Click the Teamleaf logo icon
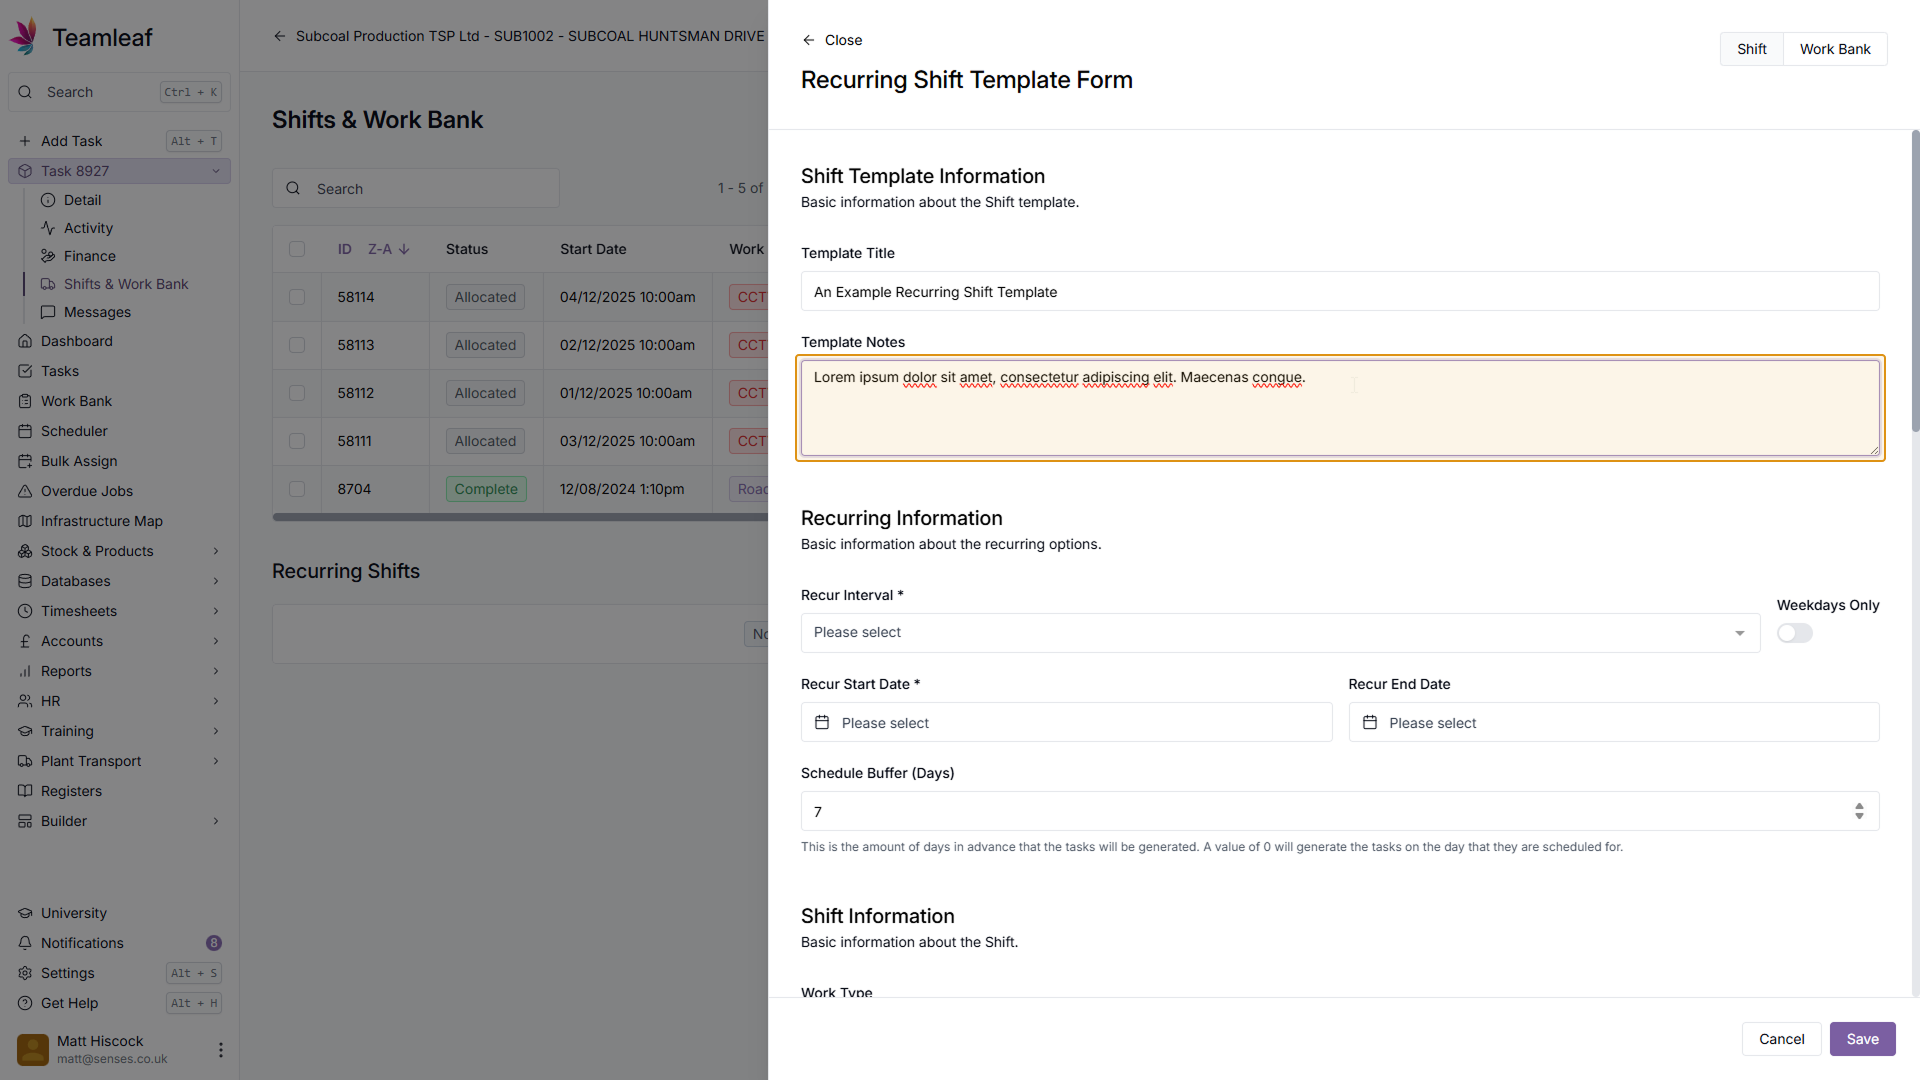 [x=24, y=36]
